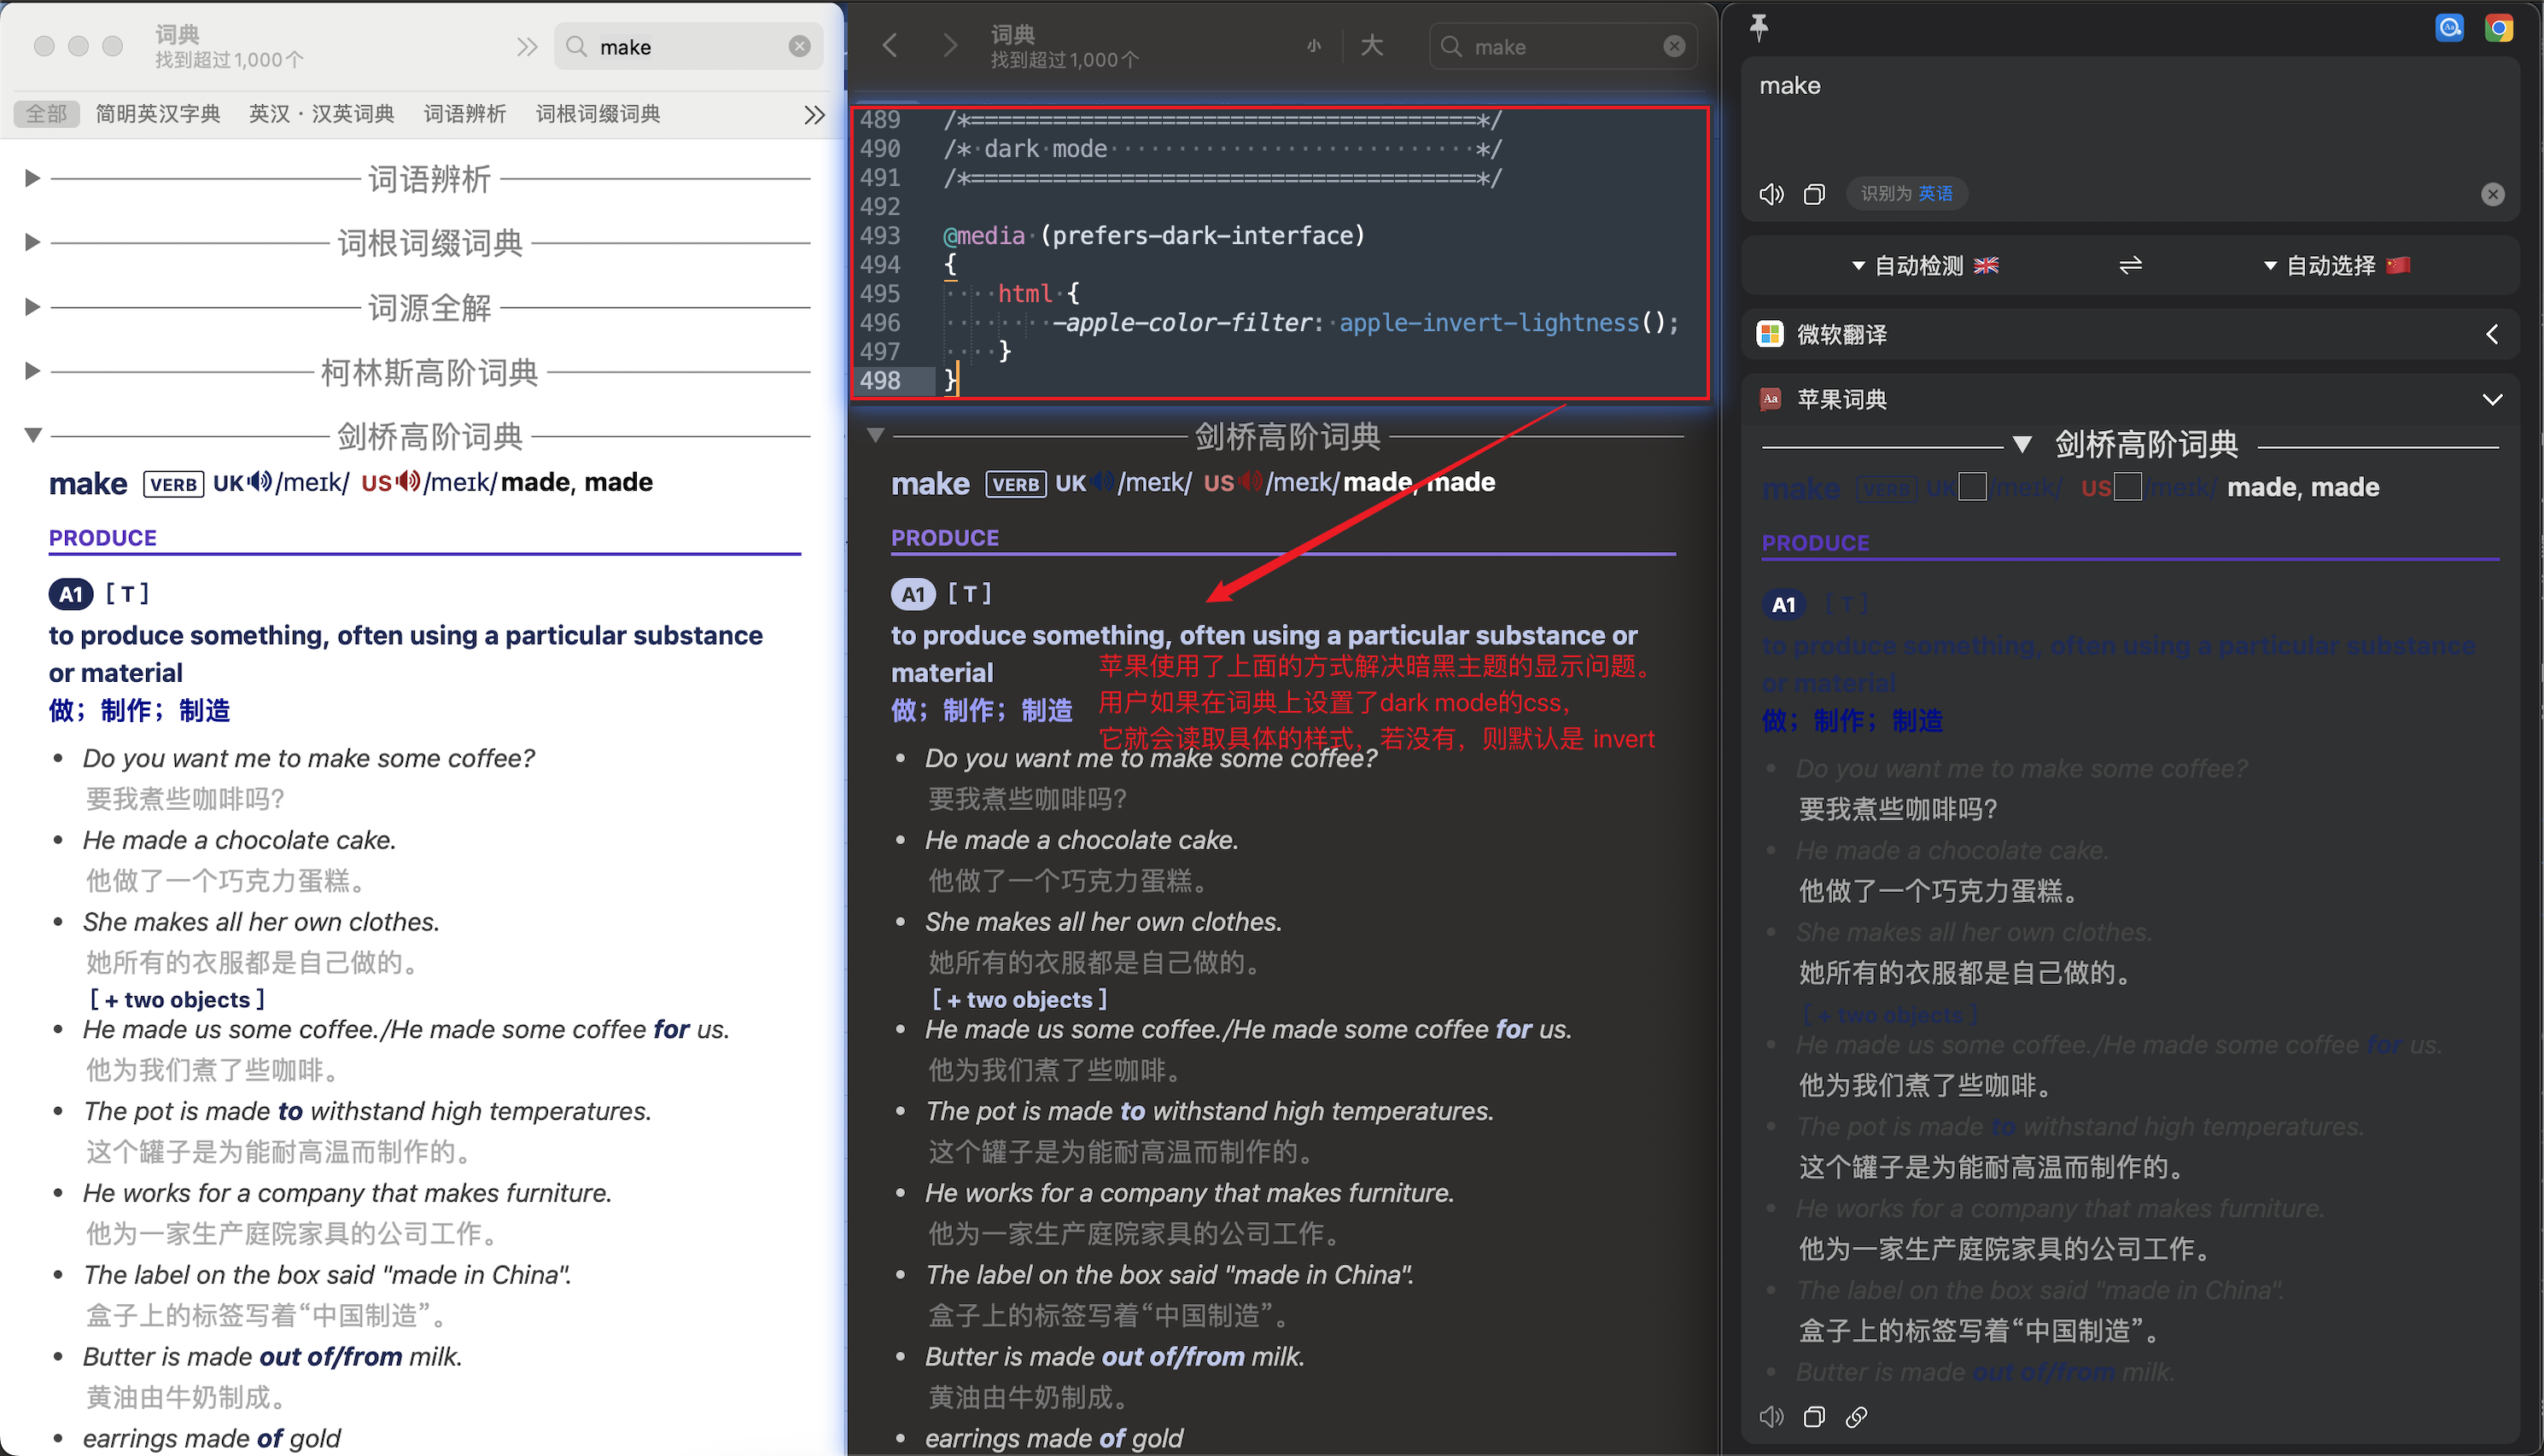2544x1456 pixels.
Task: Pin the translator popup window
Action: click(x=1759, y=27)
